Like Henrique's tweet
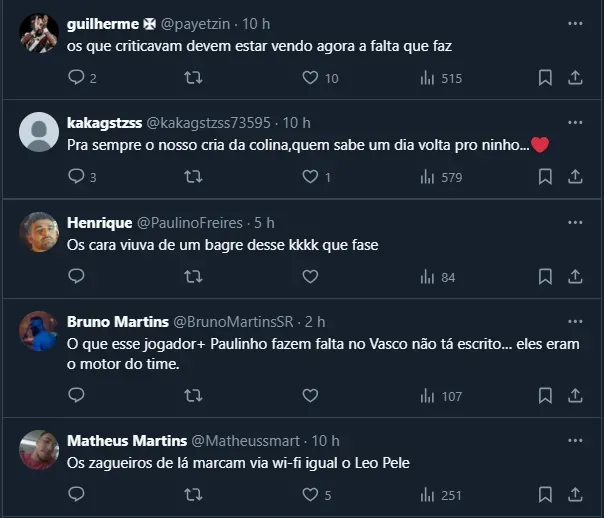Viewport: 604px width, 518px height. (310, 276)
